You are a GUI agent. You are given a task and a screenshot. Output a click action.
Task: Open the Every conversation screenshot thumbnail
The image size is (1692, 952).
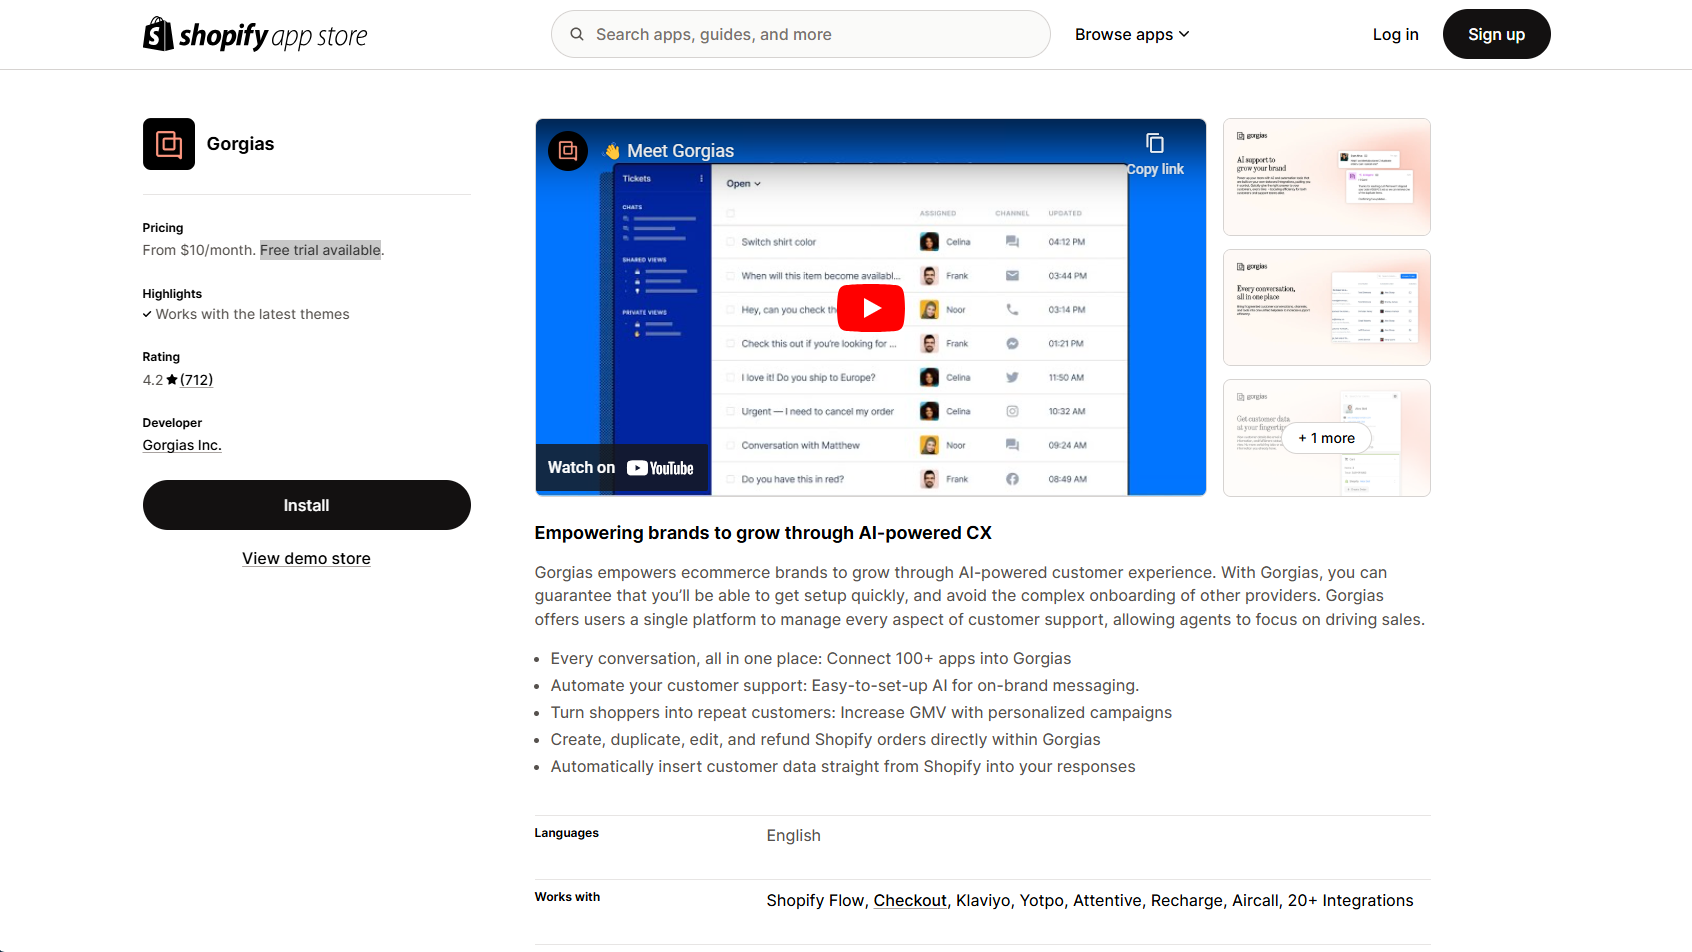1326,307
